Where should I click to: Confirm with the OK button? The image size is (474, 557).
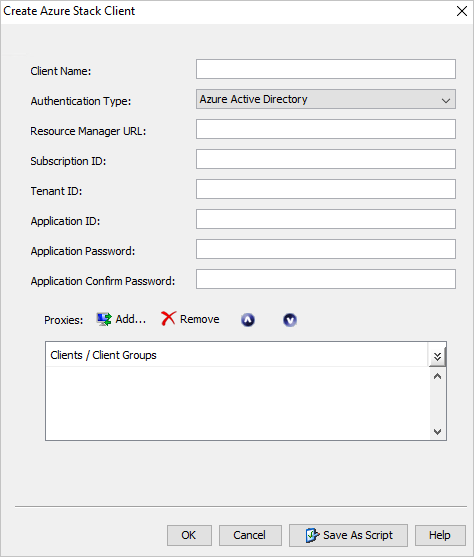pyautogui.click(x=189, y=535)
